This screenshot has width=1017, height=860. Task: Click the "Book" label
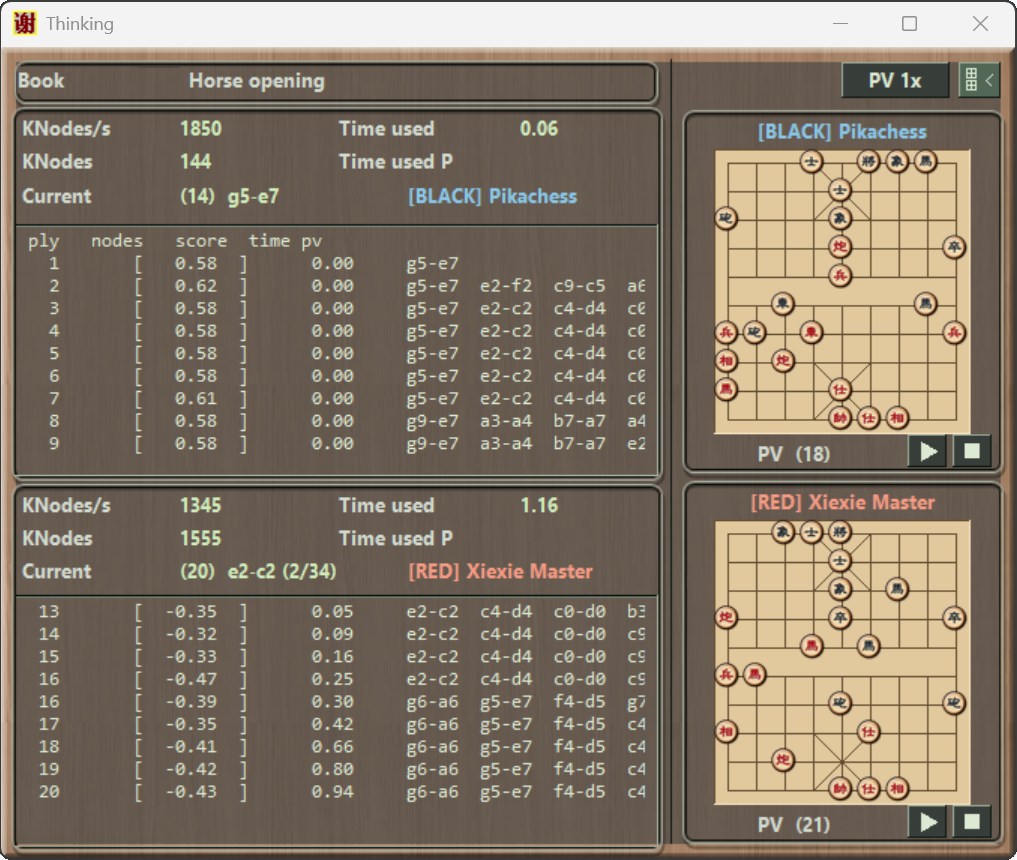42,81
